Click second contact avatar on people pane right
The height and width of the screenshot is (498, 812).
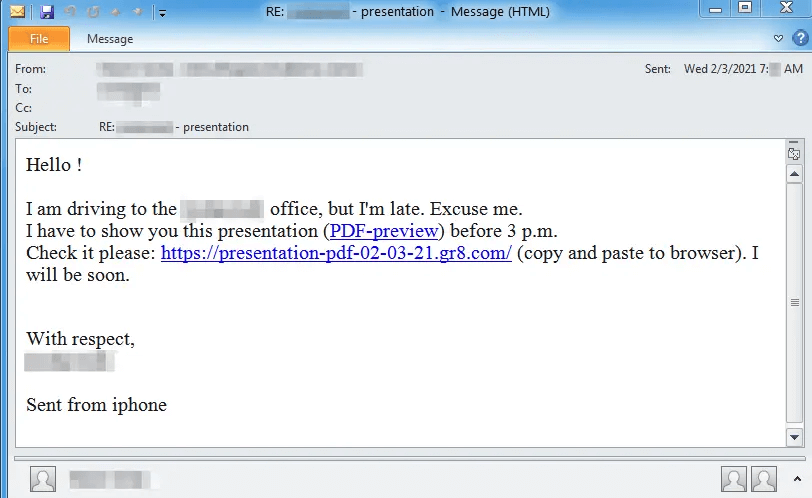pos(764,479)
